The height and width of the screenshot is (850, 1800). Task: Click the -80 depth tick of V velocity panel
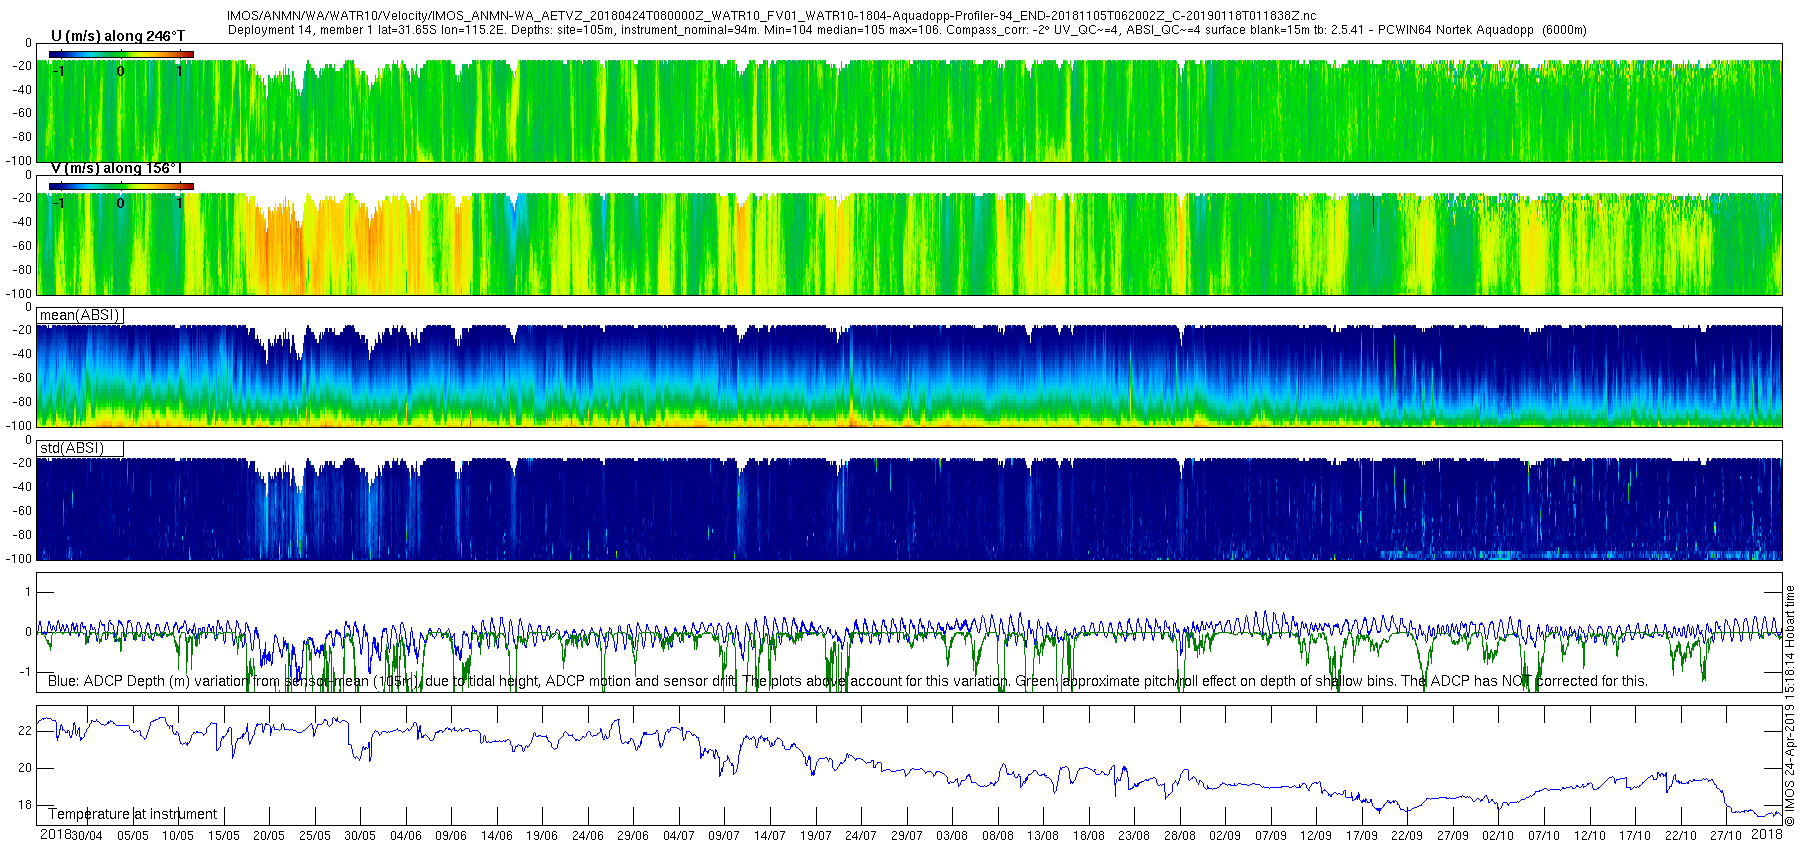[22, 270]
